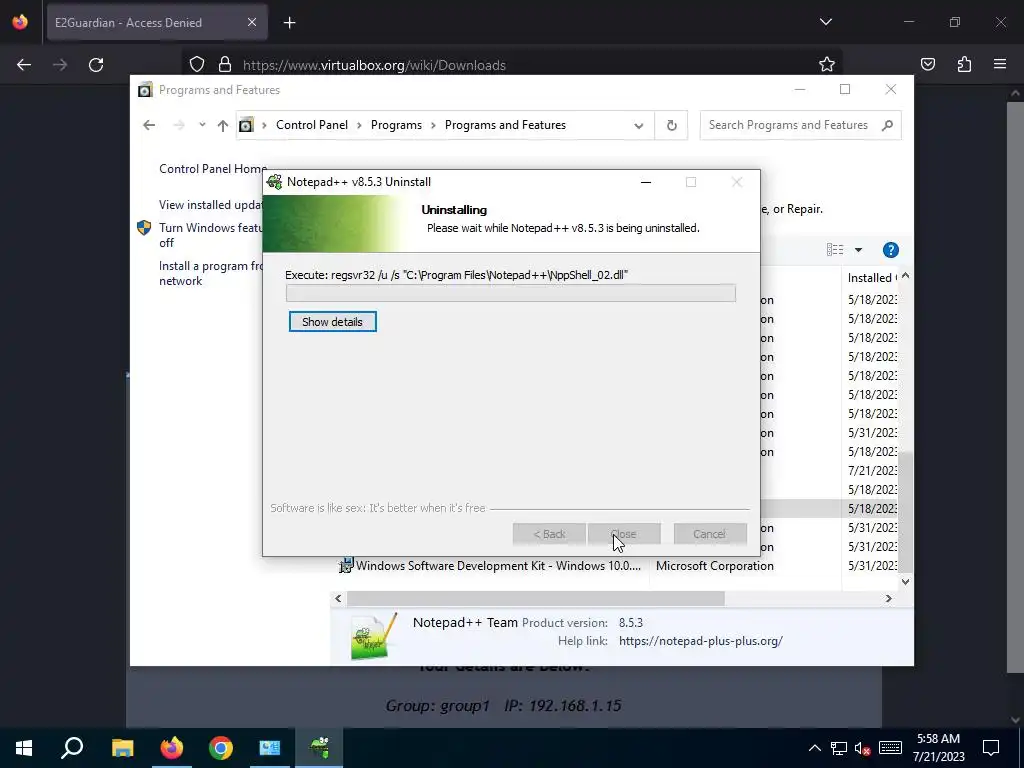Click Programs breadcrumb segment
The image size is (1024, 768).
396,125
